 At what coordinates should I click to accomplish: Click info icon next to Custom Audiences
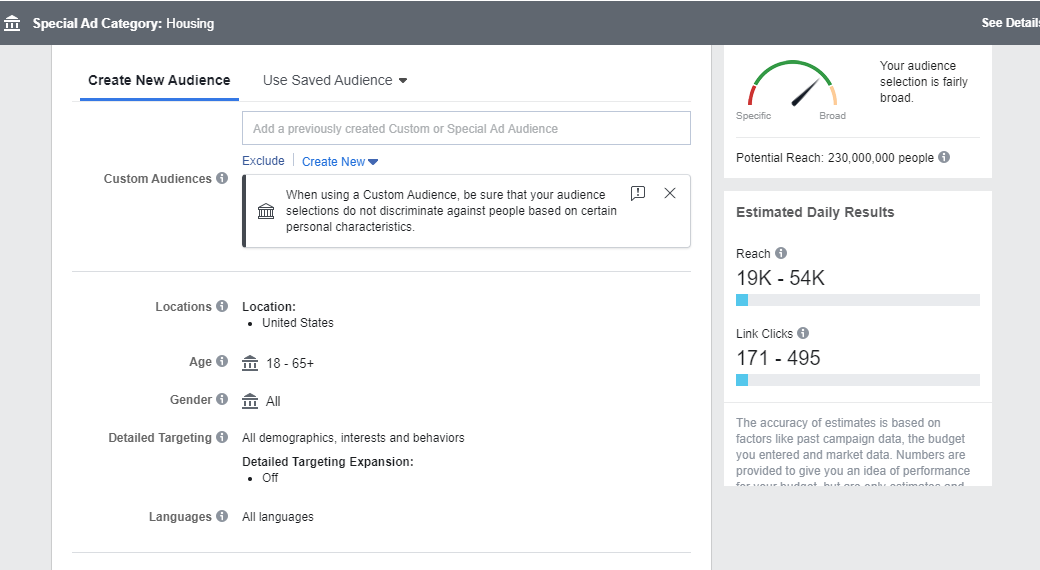point(222,178)
